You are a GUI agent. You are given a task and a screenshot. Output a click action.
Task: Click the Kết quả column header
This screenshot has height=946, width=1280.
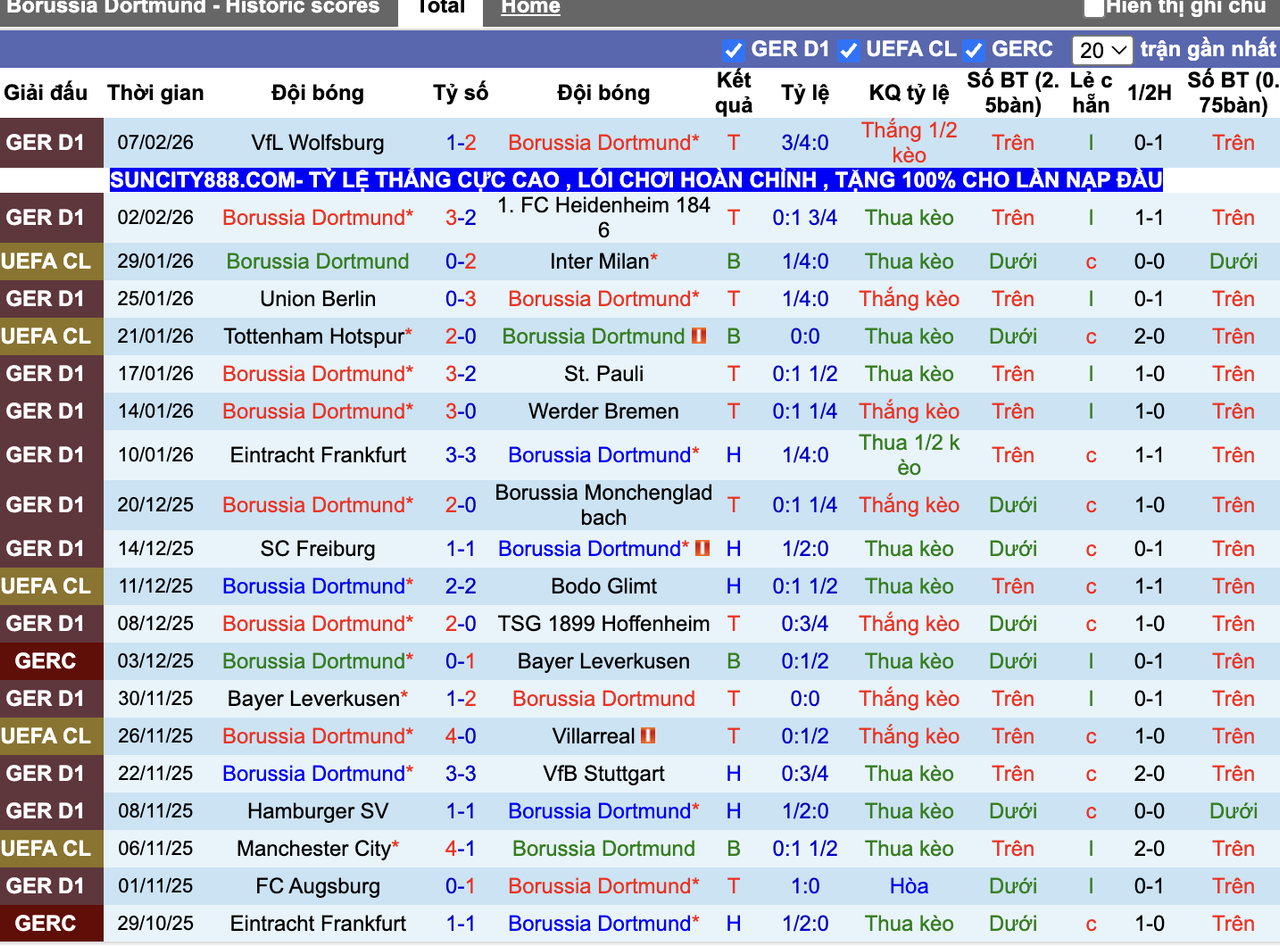pos(734,93)
